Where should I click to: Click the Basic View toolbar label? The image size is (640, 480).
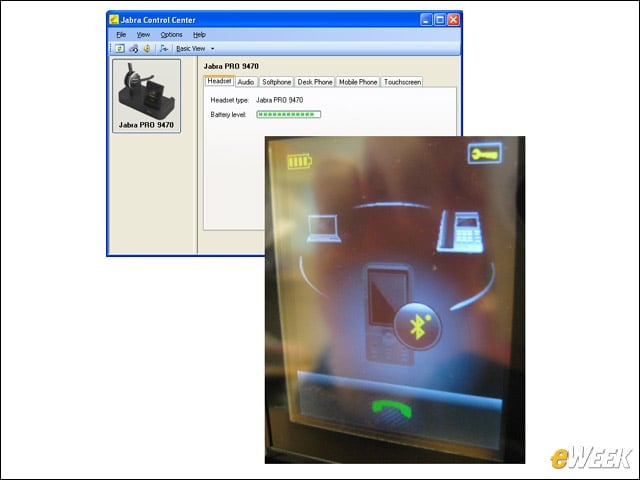tap(190, 49)
